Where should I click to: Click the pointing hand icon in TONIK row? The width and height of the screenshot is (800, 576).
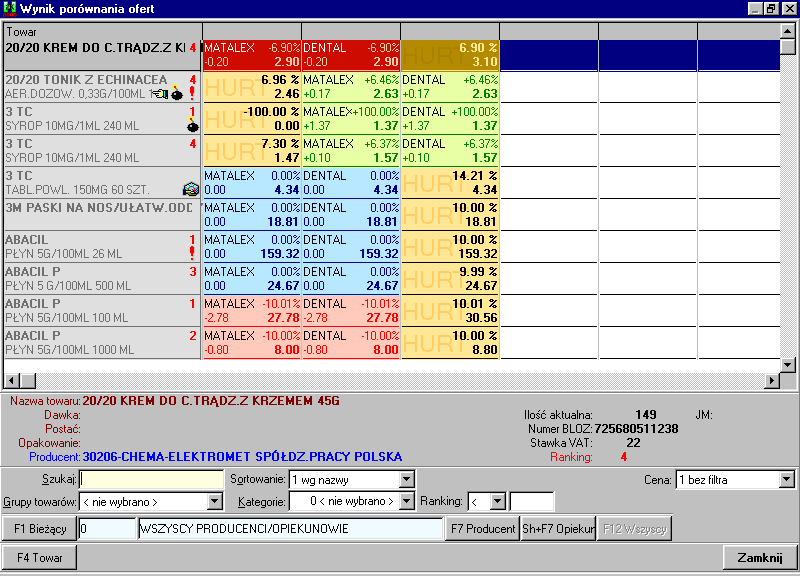[159, 94]
